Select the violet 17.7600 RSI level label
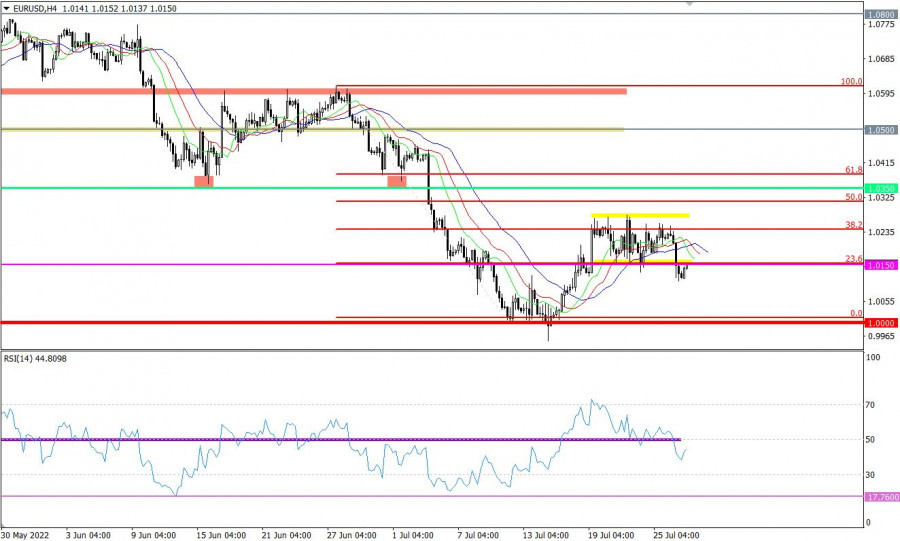Screen dimensions: 900x541 [881, 496]
